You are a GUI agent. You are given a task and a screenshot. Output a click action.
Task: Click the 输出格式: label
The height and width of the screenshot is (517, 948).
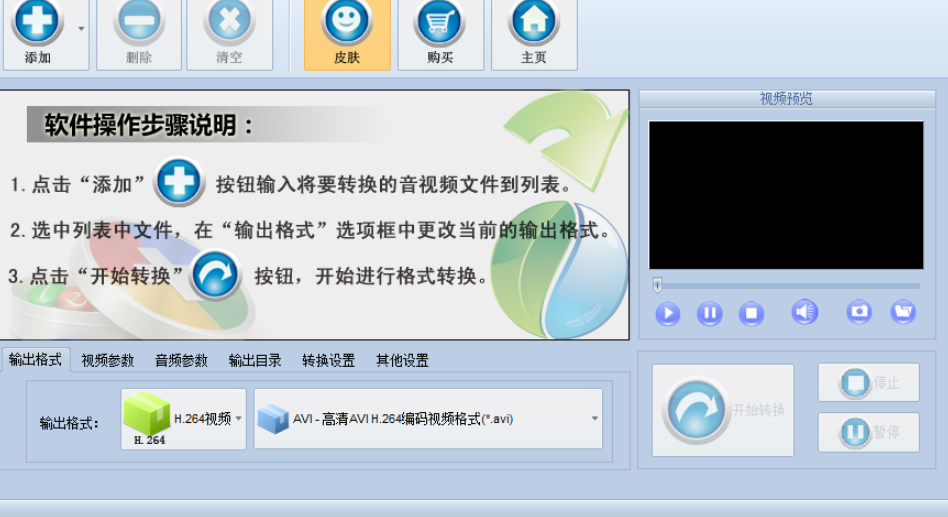point(69,423)
